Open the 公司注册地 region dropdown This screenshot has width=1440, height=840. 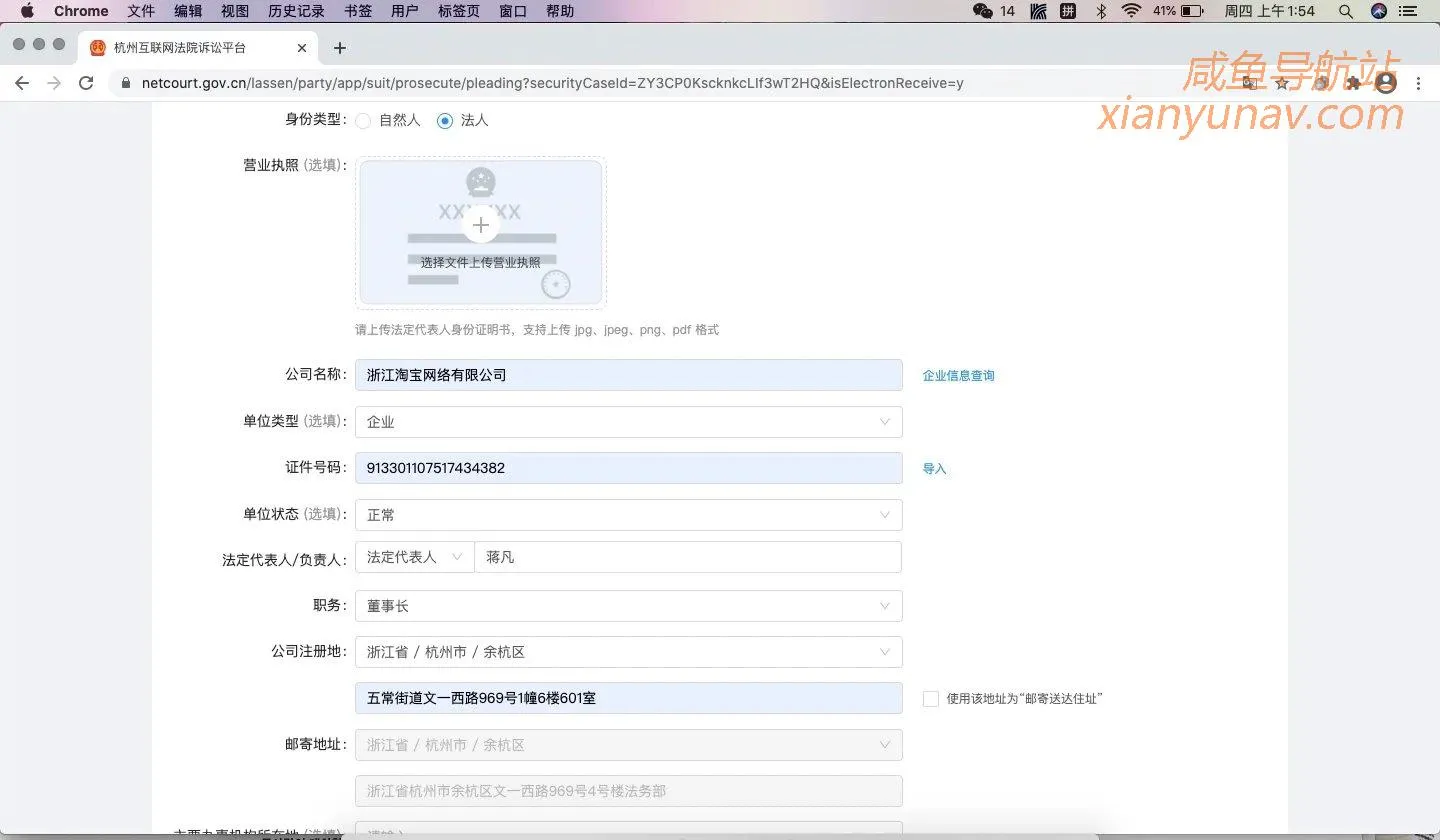(x=884, y=652)
